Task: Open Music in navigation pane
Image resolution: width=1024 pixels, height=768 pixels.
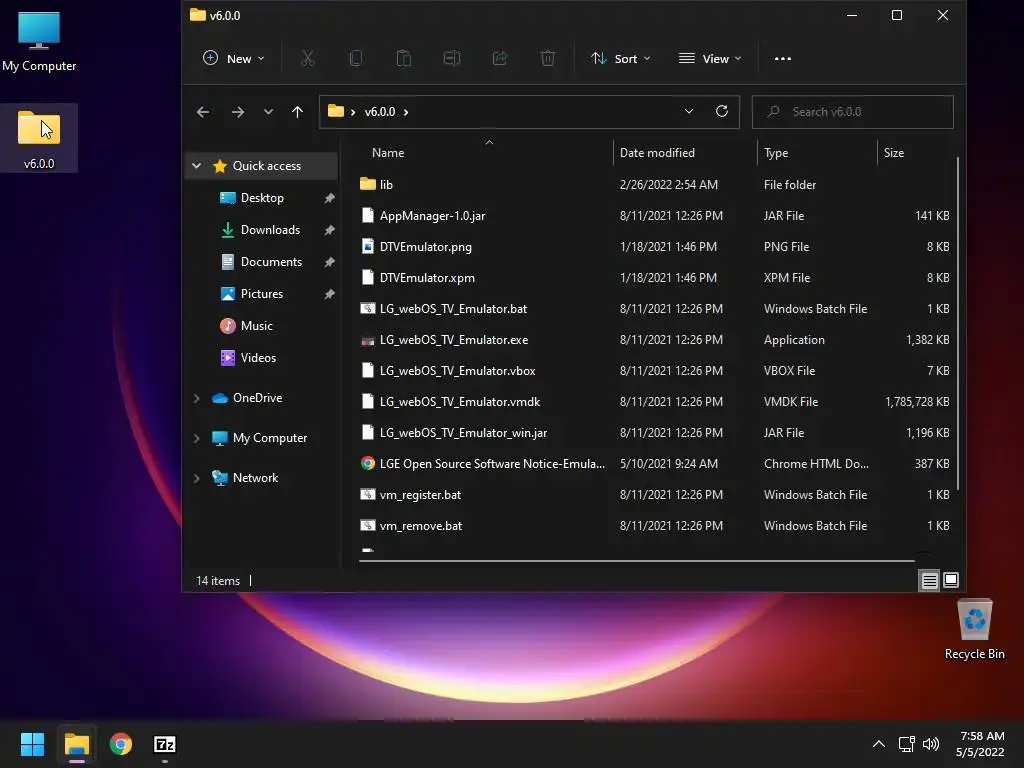Action: (x=256, y=326)
